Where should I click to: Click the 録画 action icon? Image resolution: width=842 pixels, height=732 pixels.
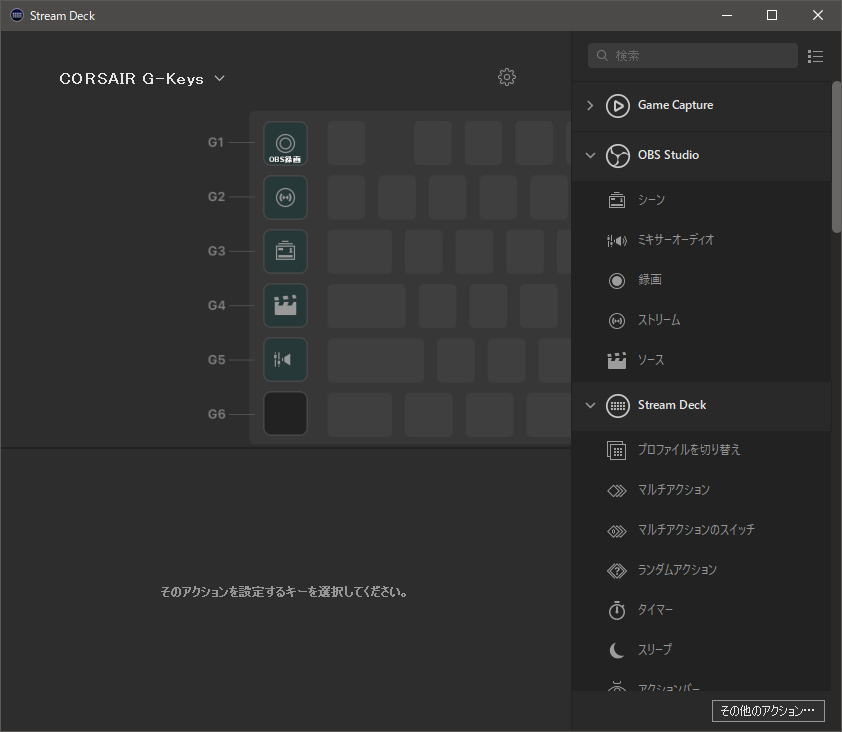pos(617,280)
